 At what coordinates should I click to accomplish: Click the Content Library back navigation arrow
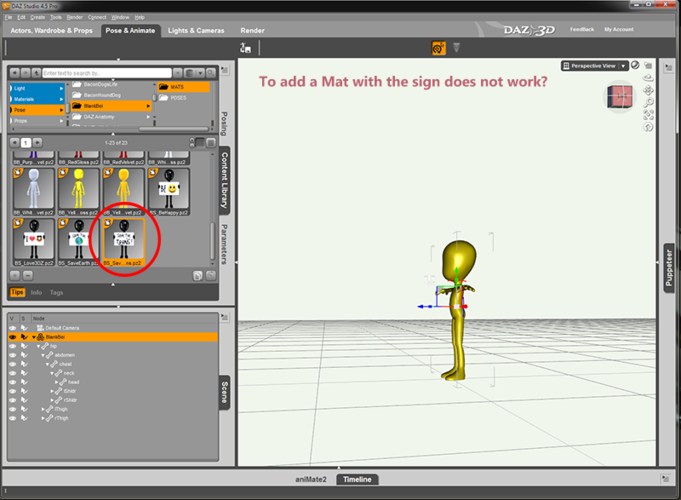click(x=15, y=73)
